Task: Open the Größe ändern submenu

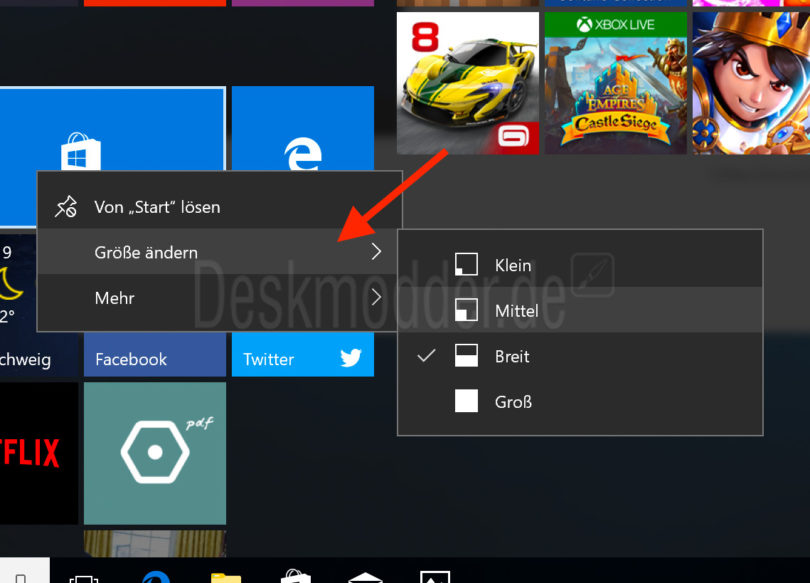Action: 219,252
